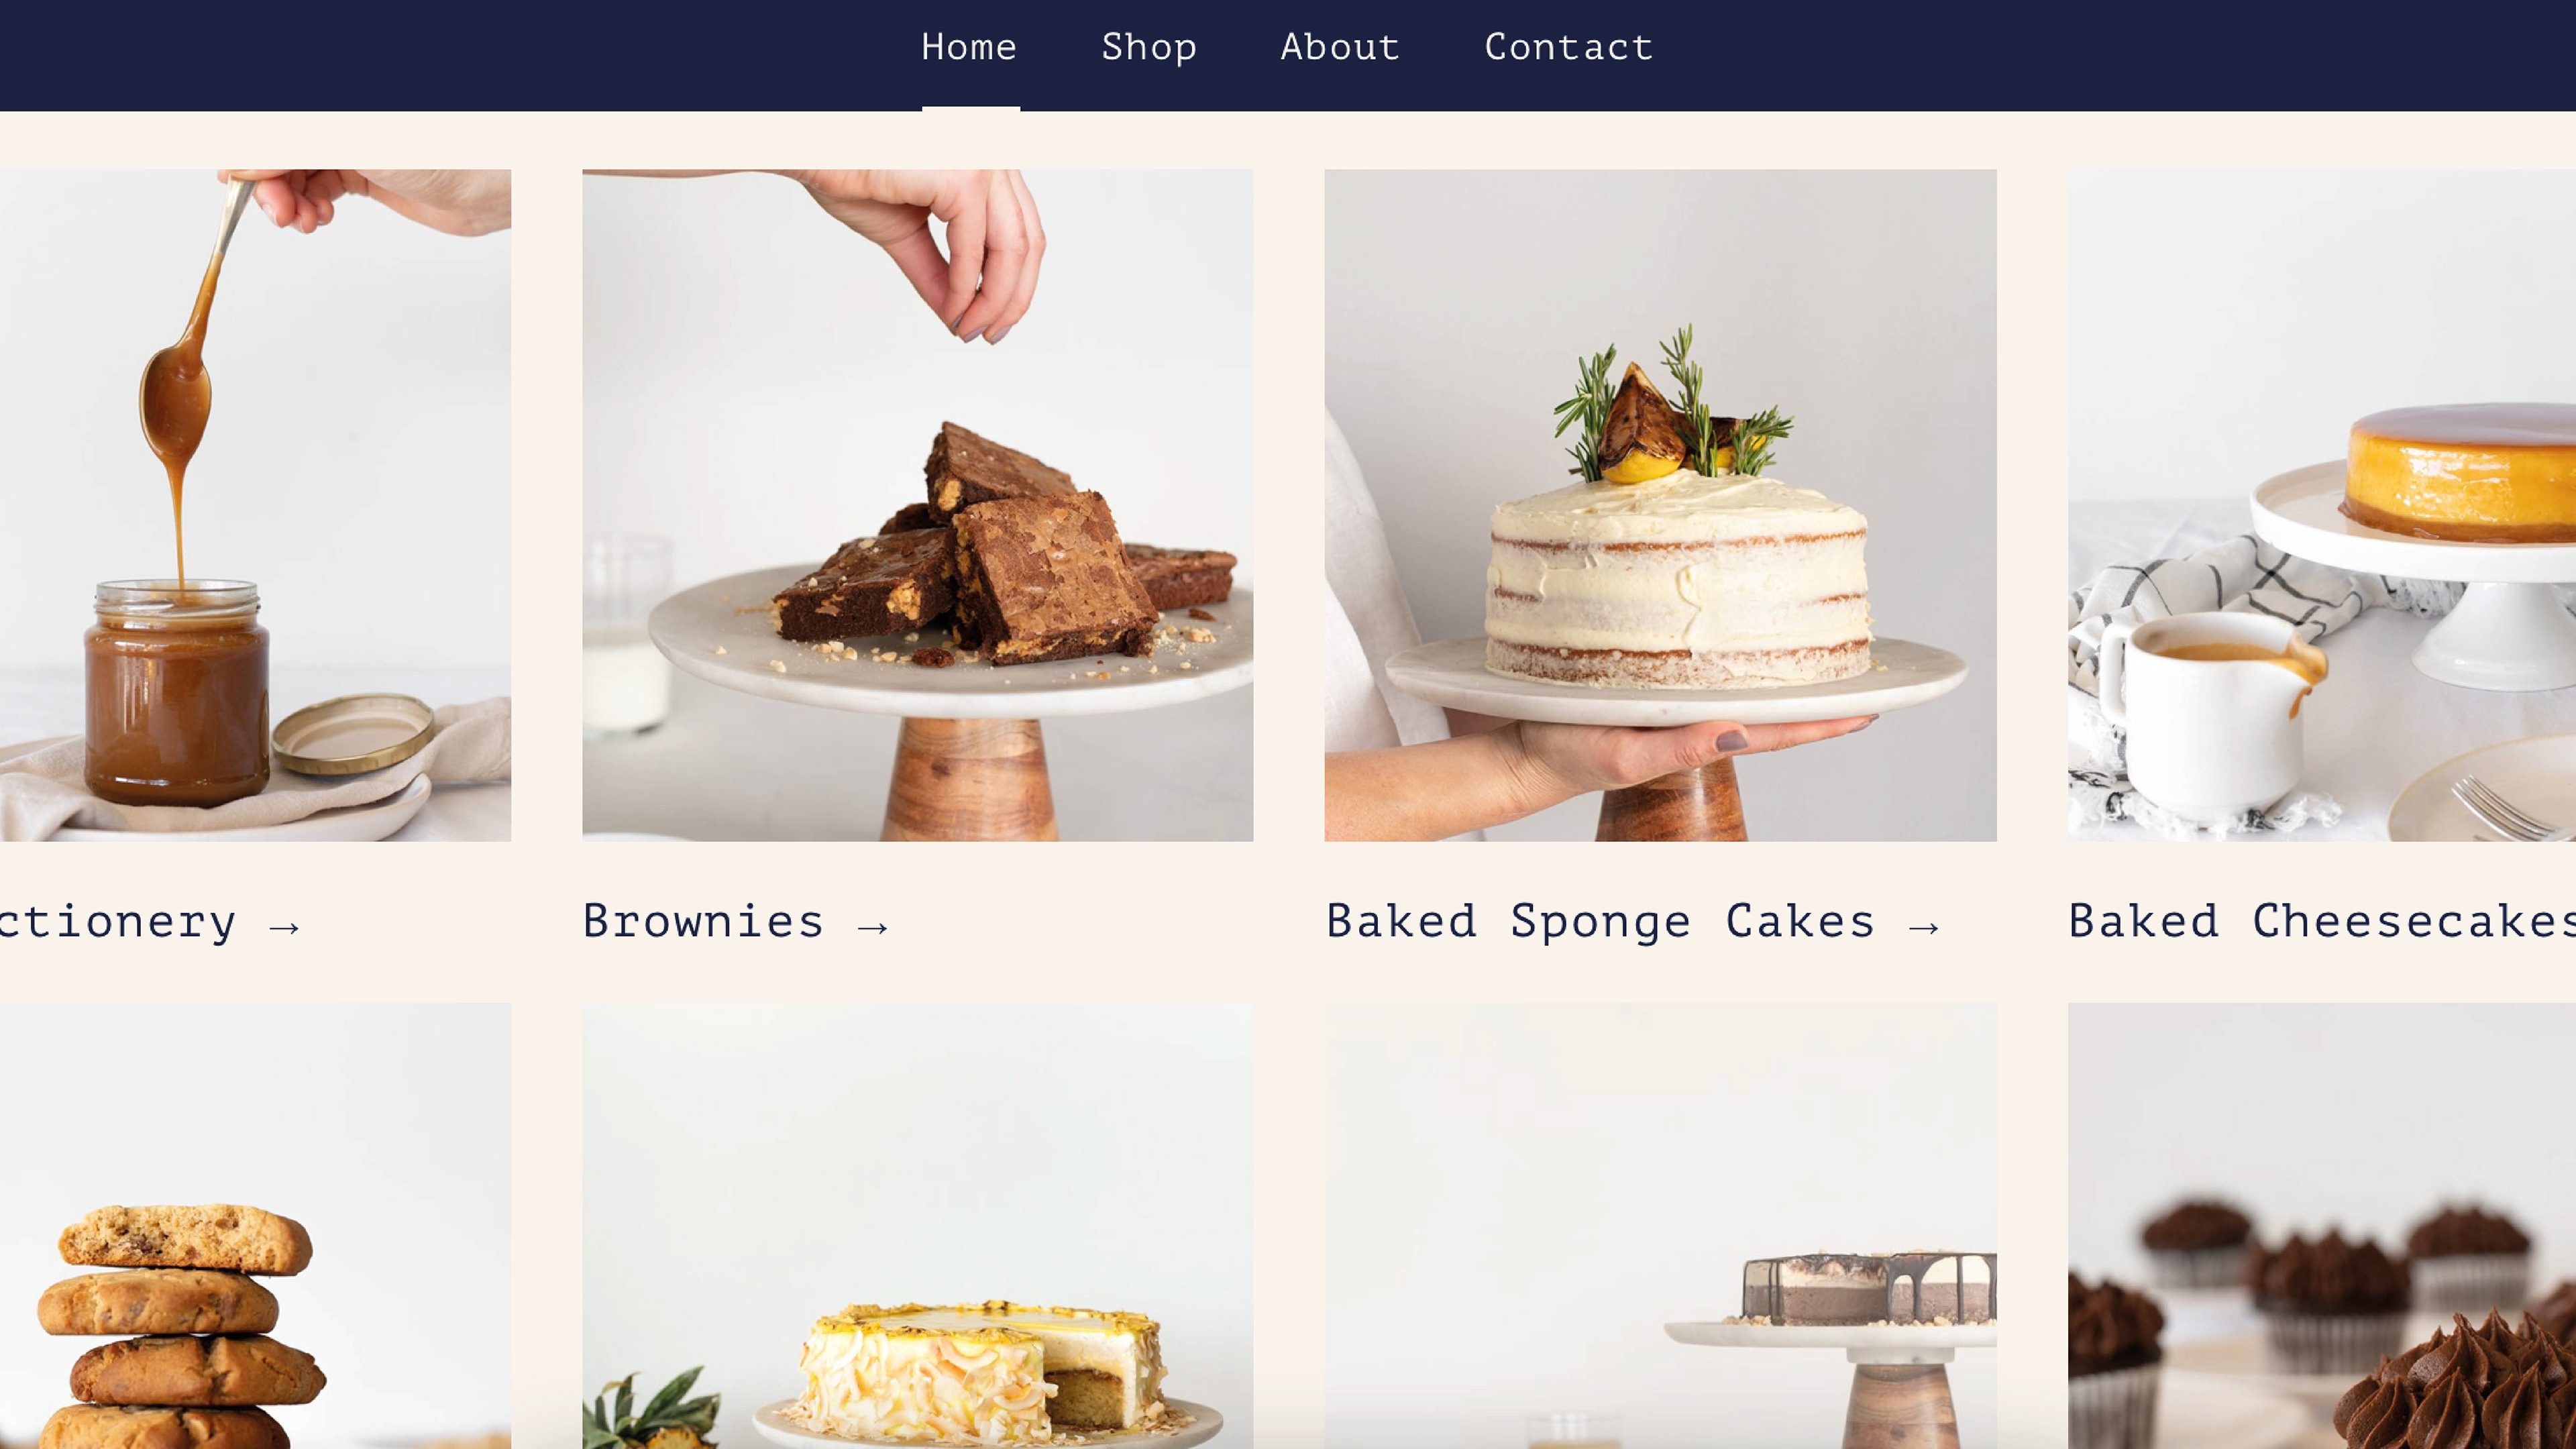Go to the Shop page
Viewport: 2576px width, 1449px height.
[x=1149, y=47]
